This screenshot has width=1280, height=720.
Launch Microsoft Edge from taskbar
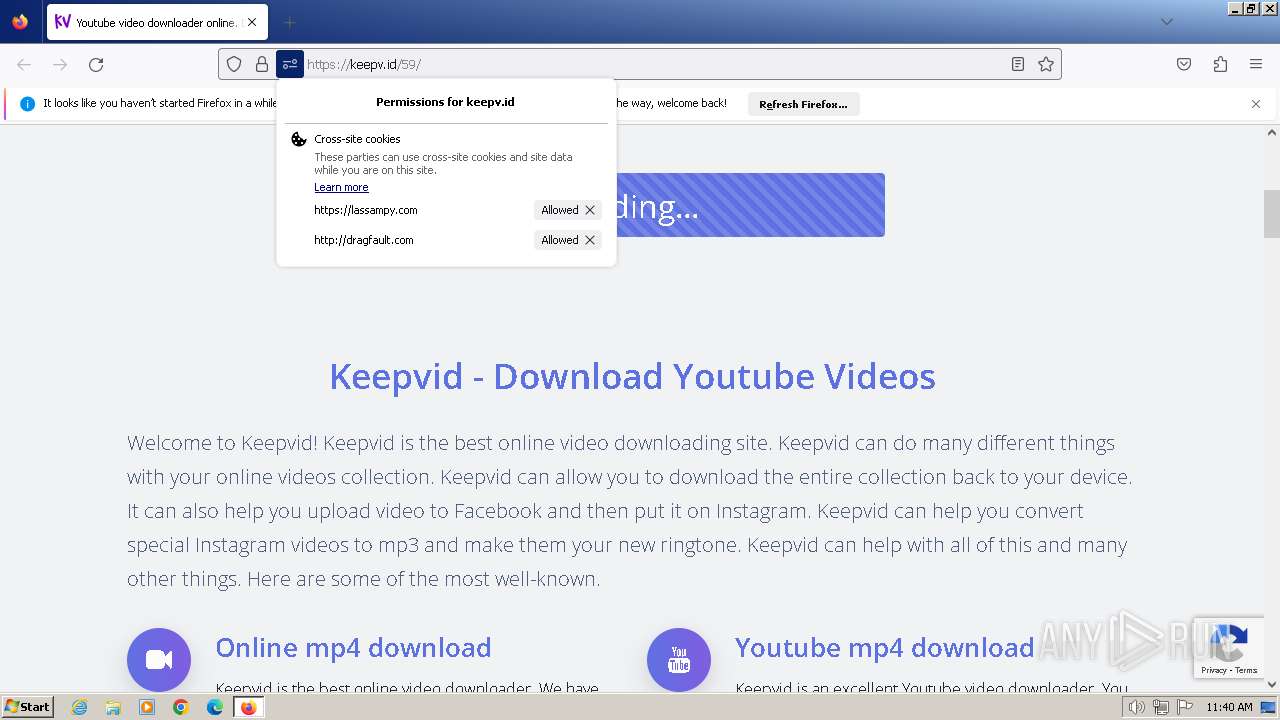(215, 707)
